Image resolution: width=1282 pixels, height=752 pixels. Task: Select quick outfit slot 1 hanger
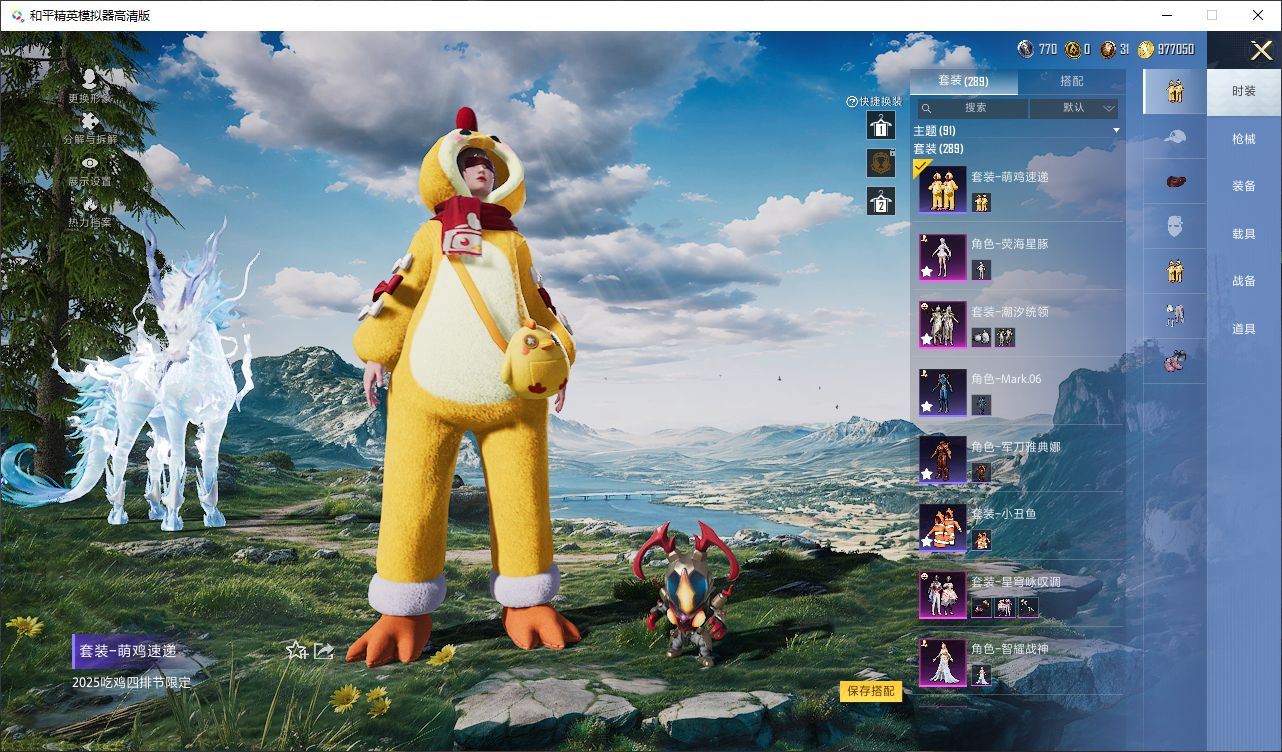point(880,125)
